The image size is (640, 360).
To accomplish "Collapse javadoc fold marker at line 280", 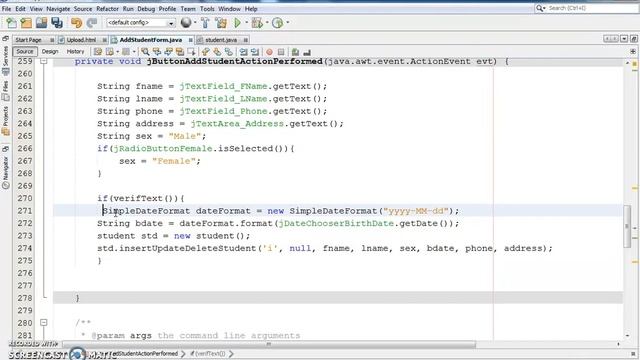I will (44, 322).
